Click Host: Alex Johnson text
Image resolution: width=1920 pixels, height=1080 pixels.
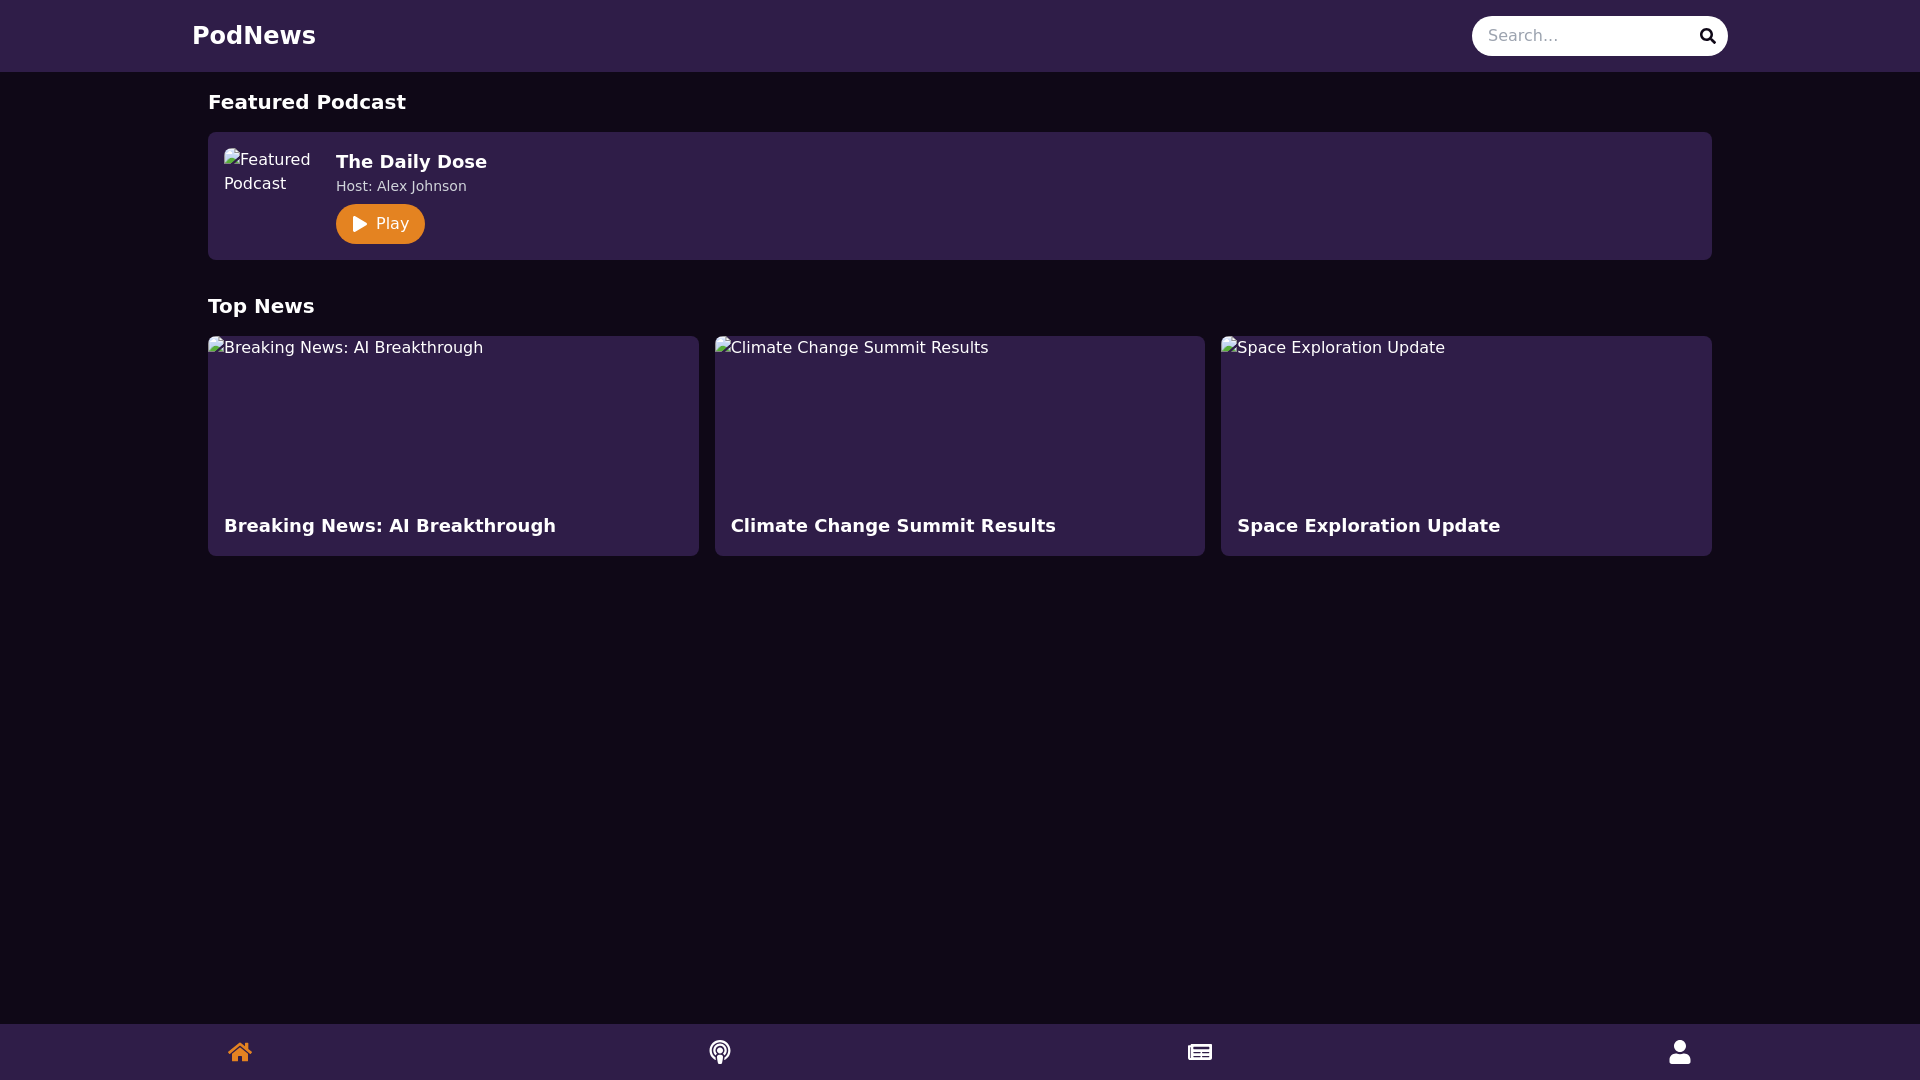point(400,186)
